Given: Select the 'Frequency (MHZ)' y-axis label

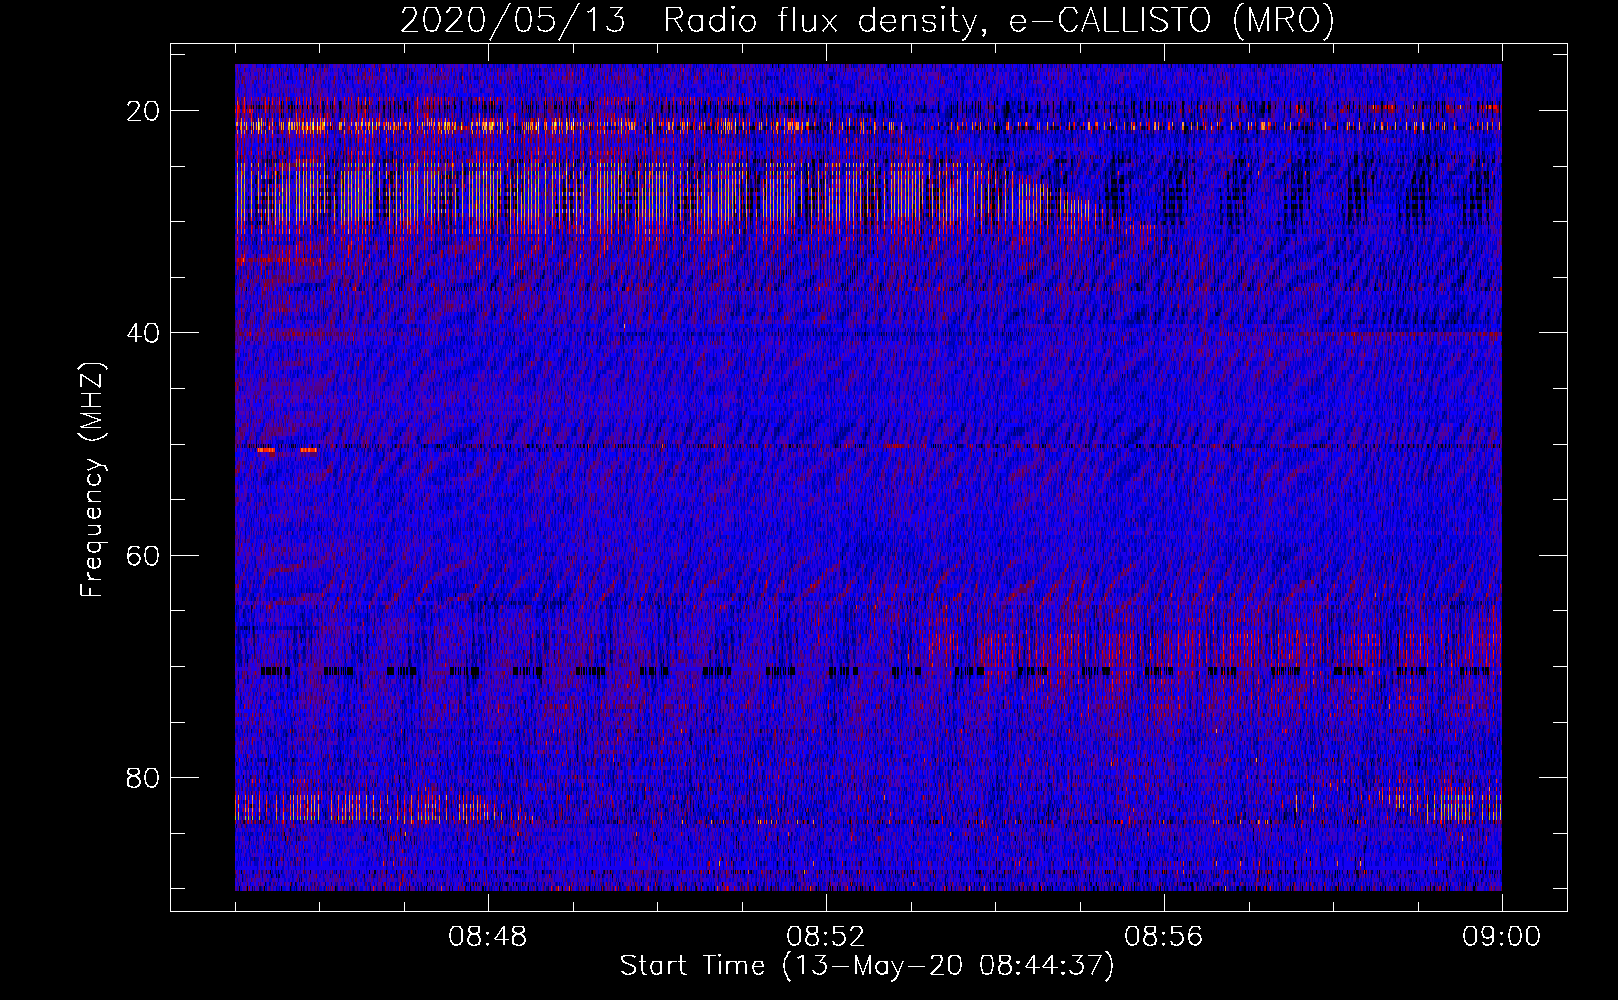Looking at the screenshot, I should click(92, 480).
